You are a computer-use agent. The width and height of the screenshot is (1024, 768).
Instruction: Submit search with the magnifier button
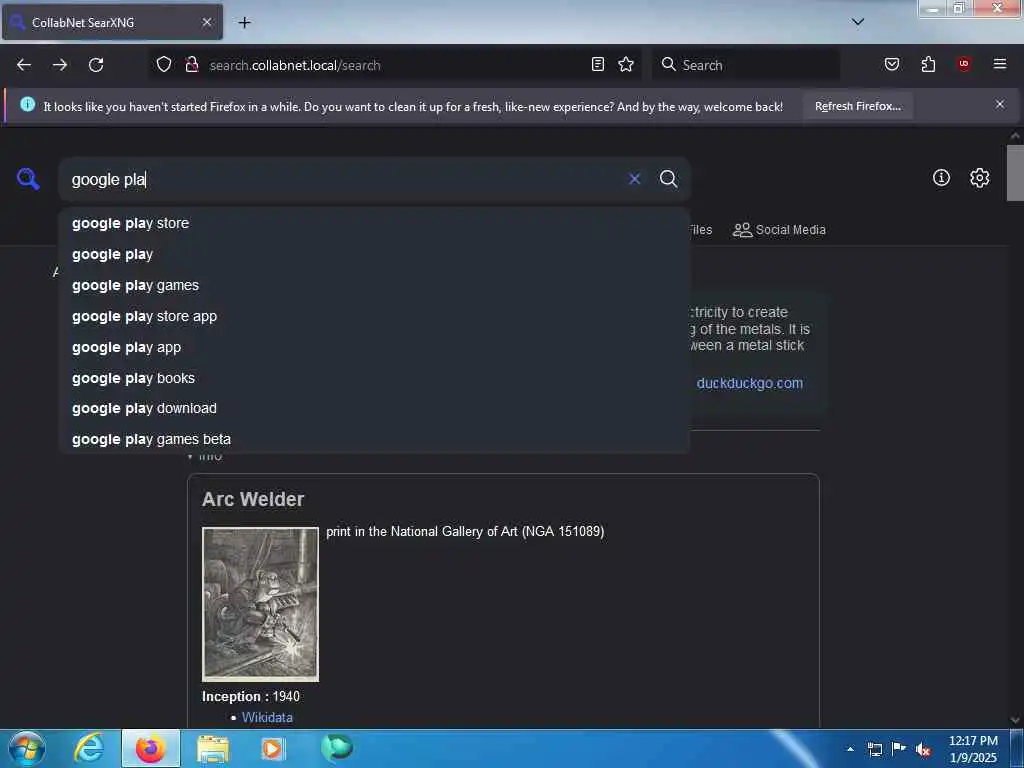click(x=668, y=179)
